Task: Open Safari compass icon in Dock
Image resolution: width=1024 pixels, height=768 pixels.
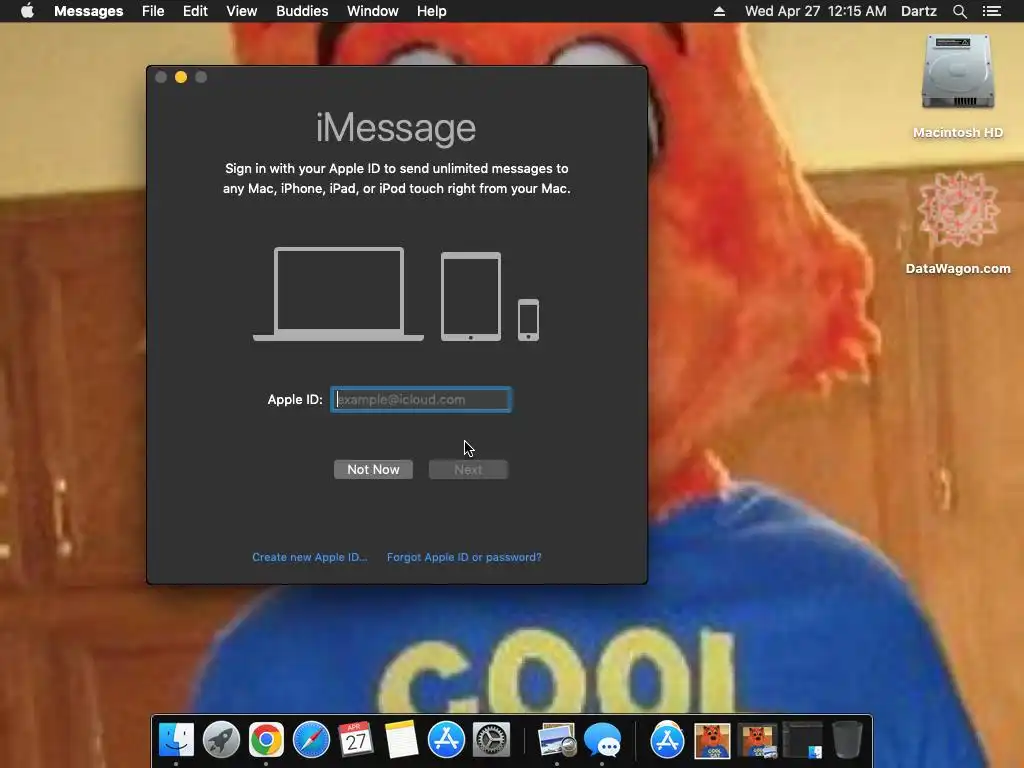Action: point(312,740)
